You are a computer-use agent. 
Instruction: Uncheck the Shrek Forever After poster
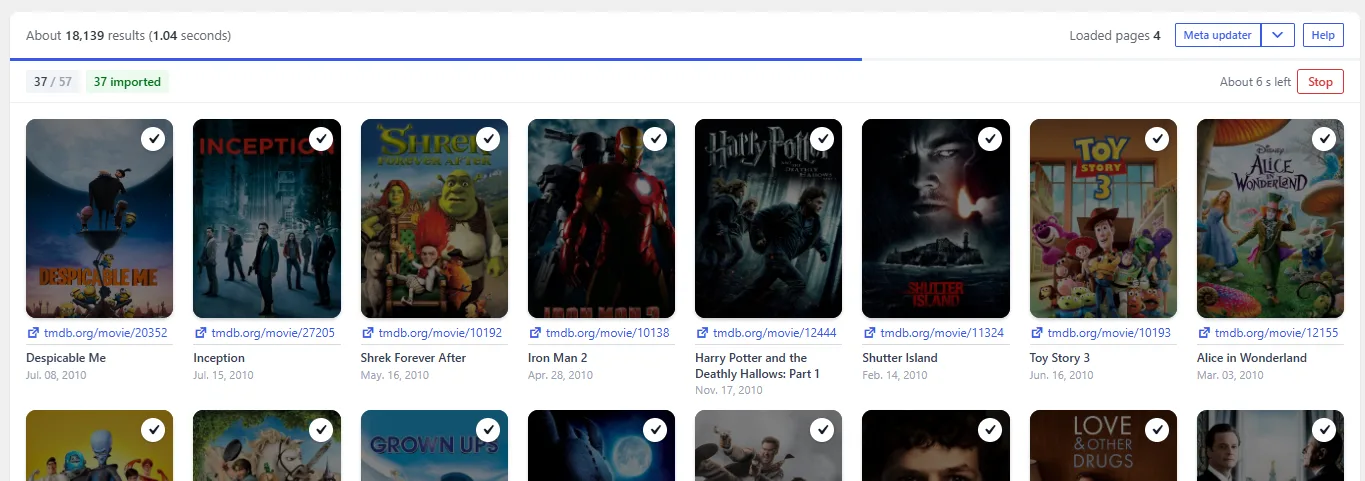[488, 139]
